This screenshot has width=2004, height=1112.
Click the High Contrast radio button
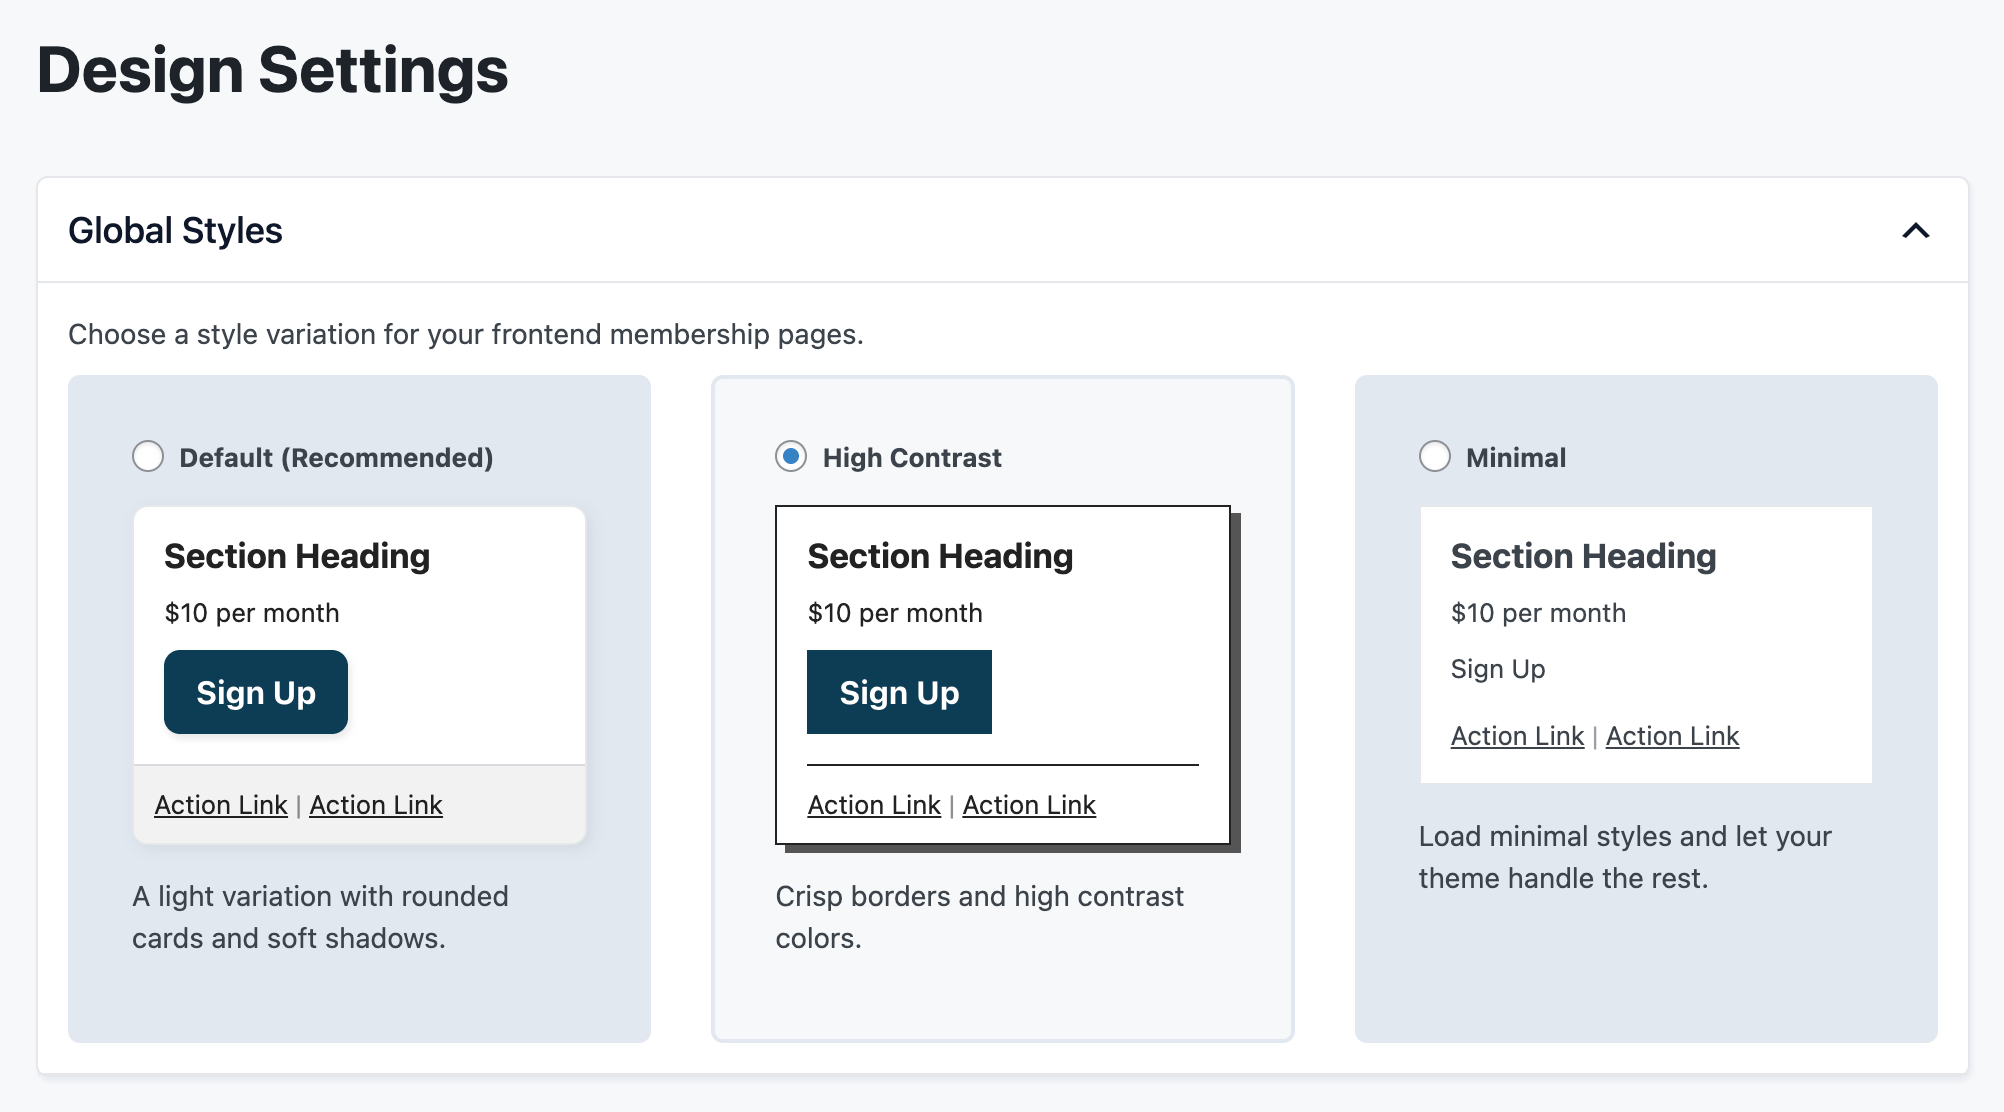pos(791,457)
